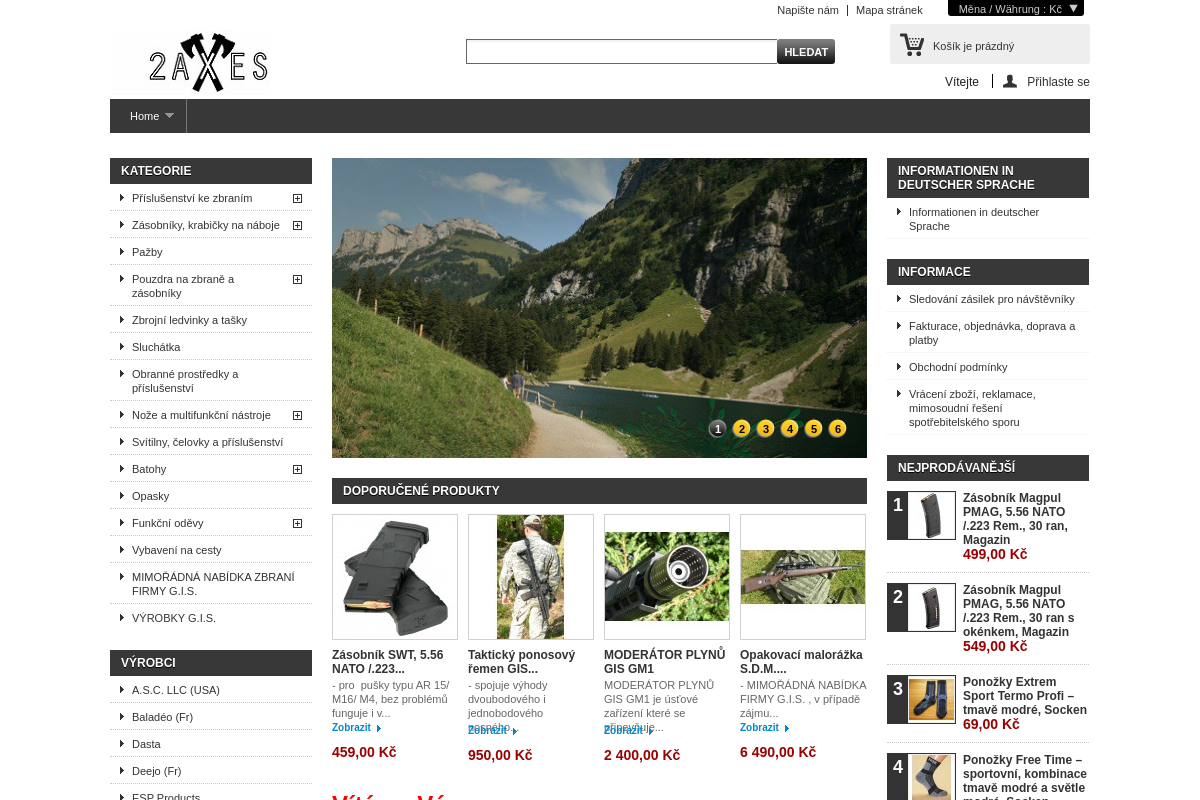The height and width of the screenshot is (800, 1200).
Task: Click into the search text field
Action: tap(621, 52)
